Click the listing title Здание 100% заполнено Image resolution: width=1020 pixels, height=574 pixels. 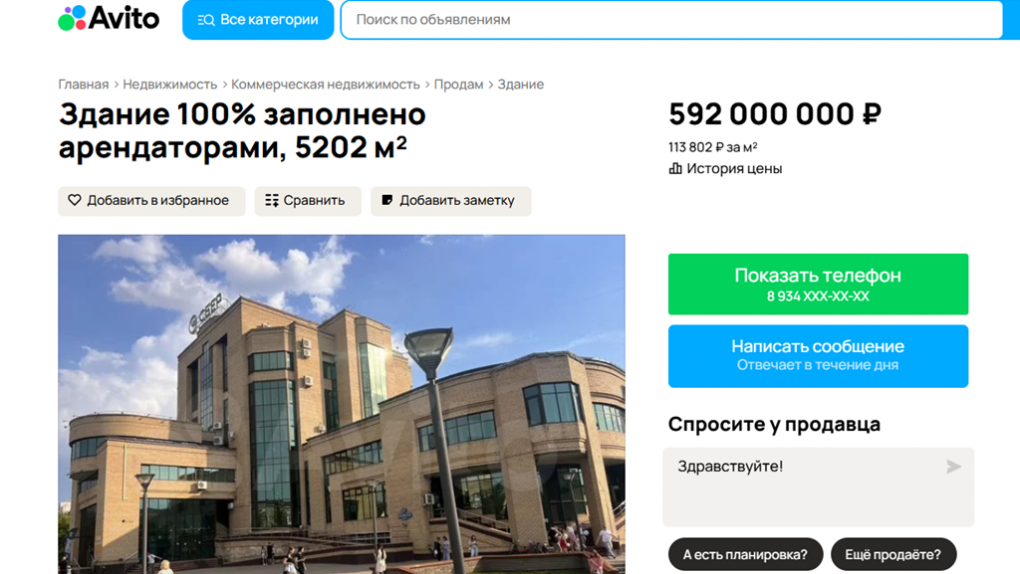click(x=242, y=114)
